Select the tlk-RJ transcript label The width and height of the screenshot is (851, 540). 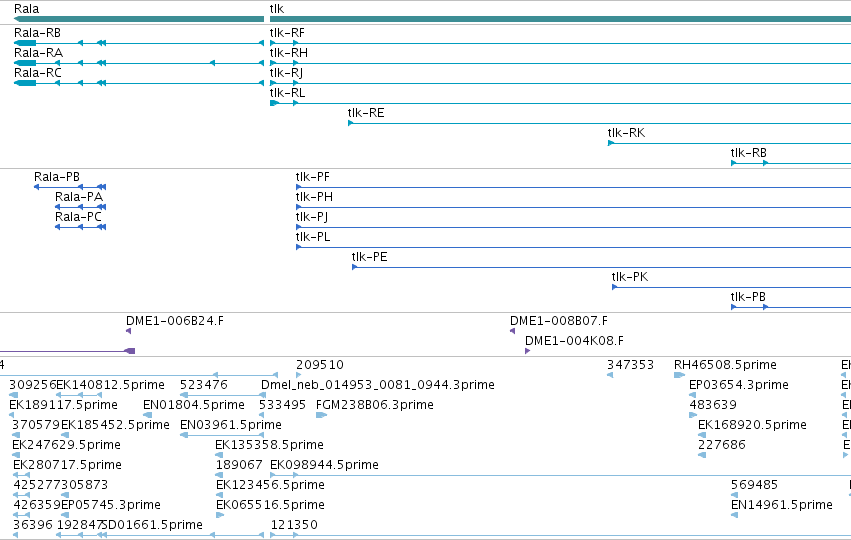(x=286, y=73)
